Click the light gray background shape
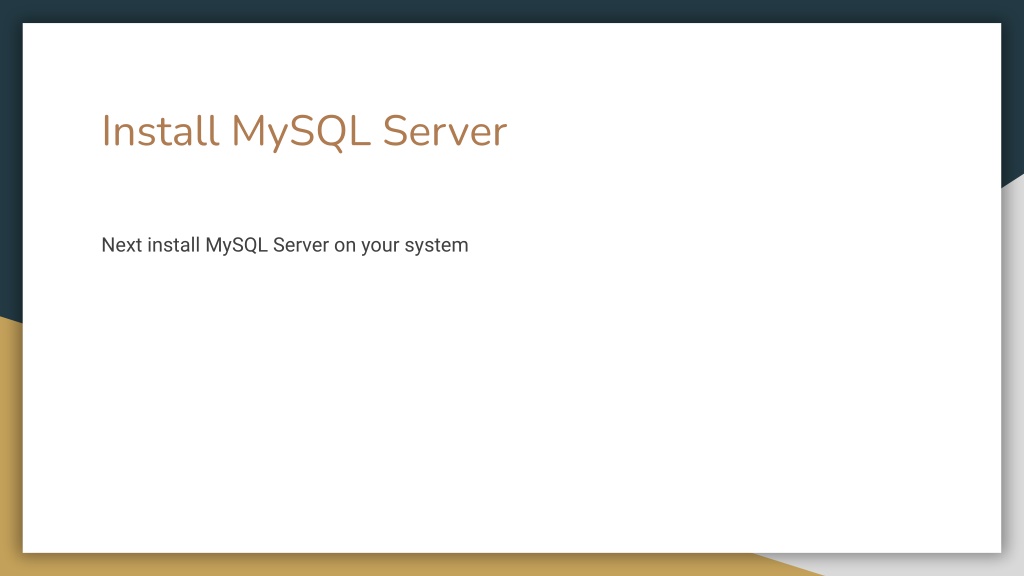The width and height of the screenshot is (1024, 576). [x=1012, y=392]
